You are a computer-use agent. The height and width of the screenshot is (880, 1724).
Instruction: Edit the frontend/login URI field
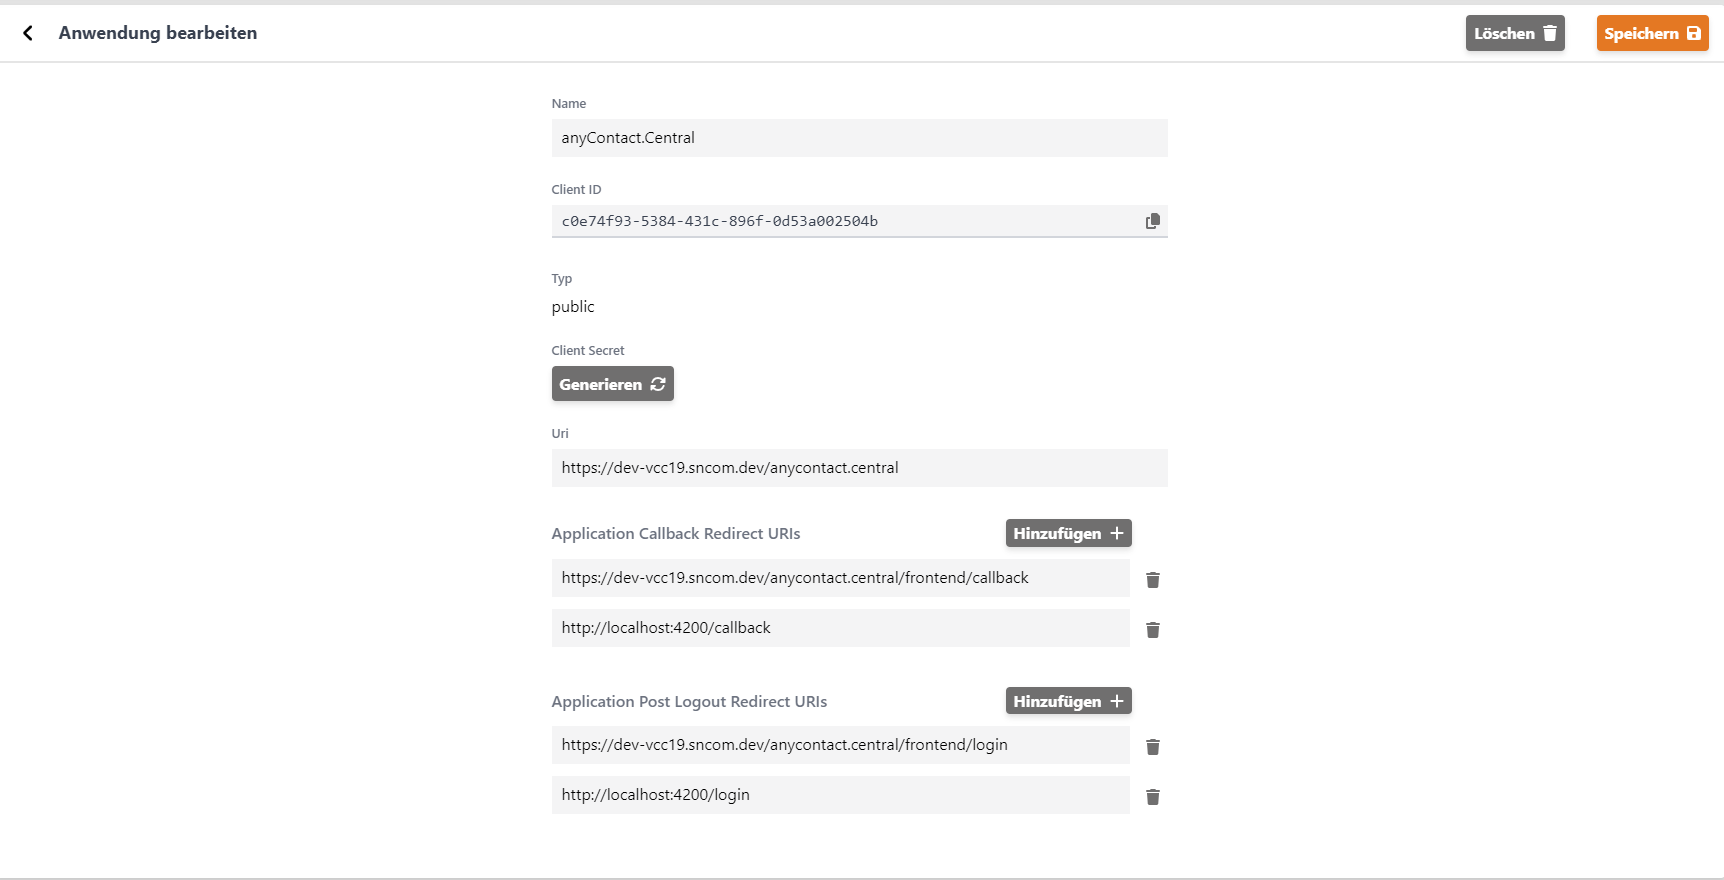840,745
